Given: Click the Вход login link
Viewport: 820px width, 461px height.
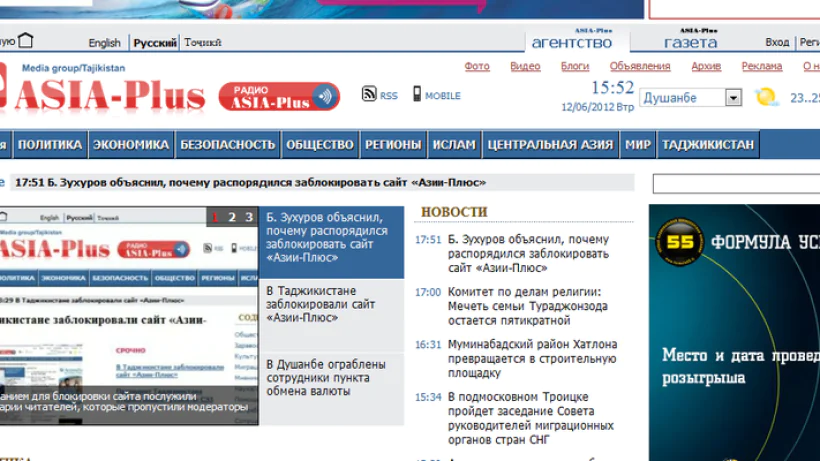Looking at the screenshot, I should 777,42.
